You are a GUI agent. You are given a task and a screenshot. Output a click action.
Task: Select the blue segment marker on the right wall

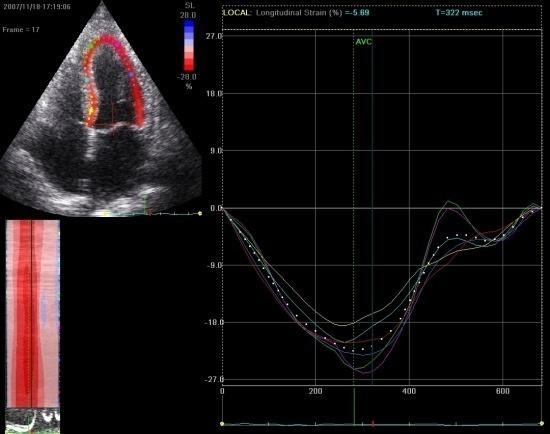pos(131,74)
